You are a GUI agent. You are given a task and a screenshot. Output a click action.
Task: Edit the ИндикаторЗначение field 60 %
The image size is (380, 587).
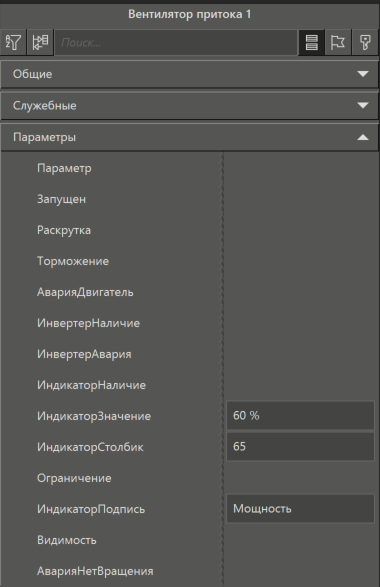pos(300,416)
